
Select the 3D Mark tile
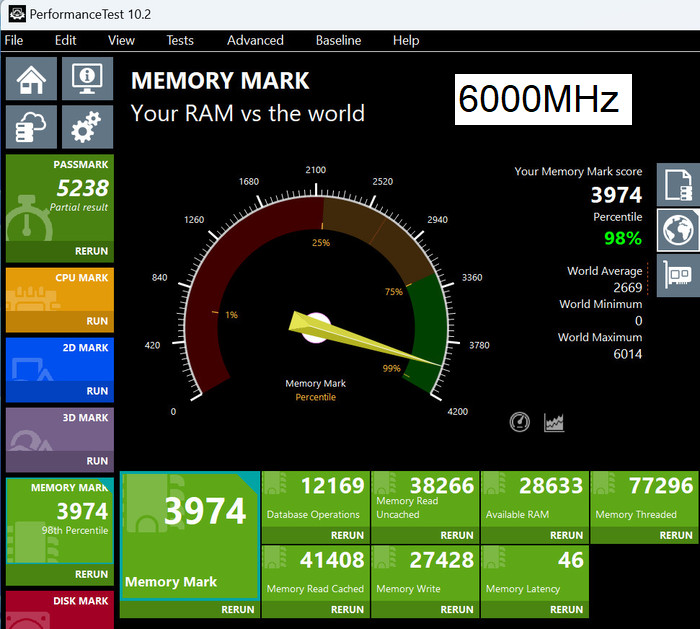[x=60, y=429]
